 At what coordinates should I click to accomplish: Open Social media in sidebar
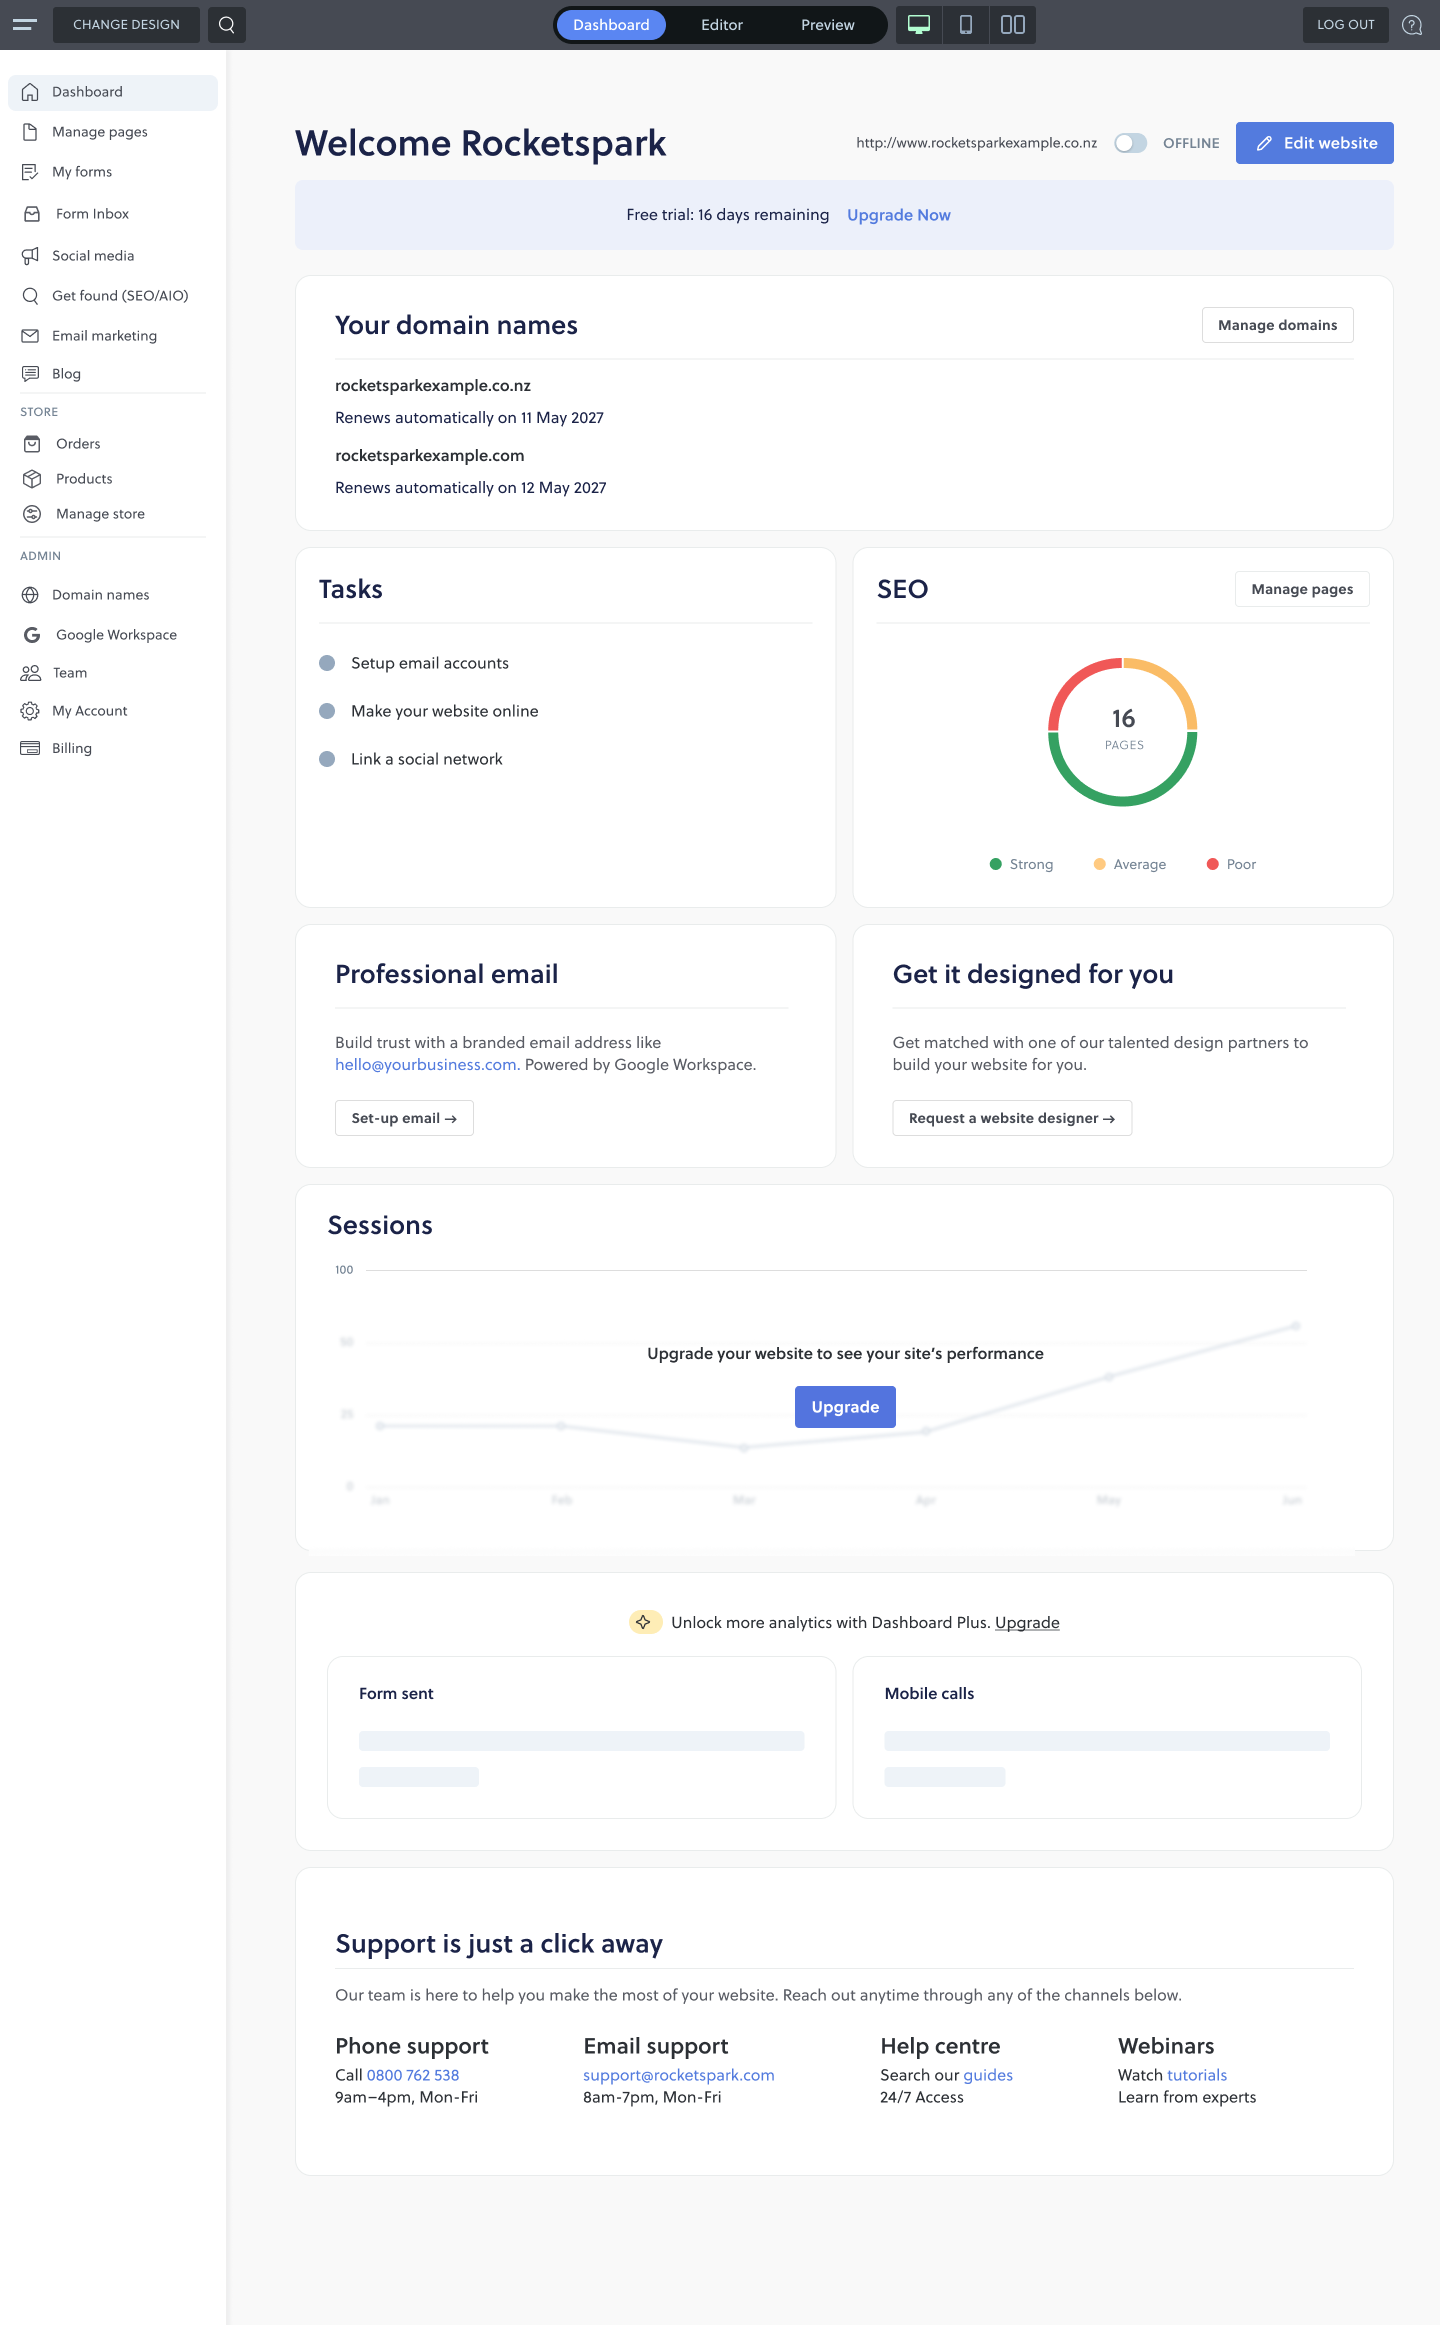pyautogui.click(x=113, y=256)
